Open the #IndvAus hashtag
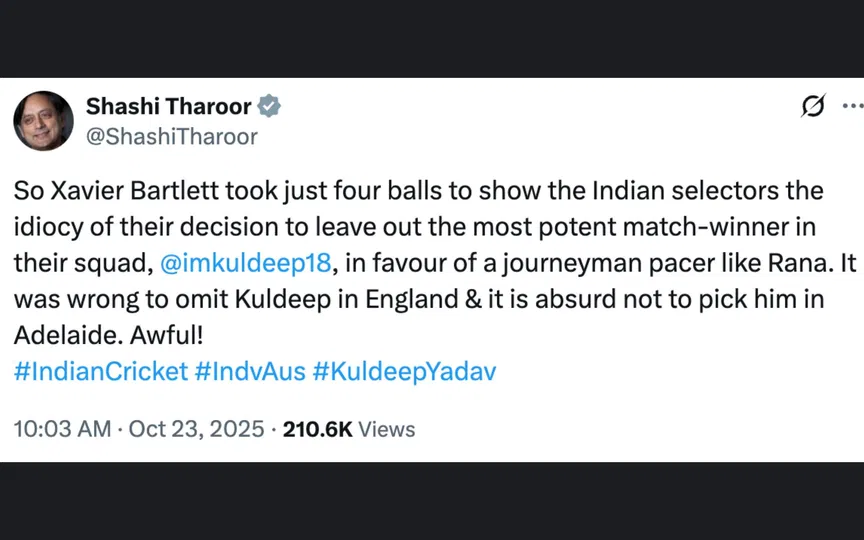The image size is (864, 540). [x=250, y=371]
